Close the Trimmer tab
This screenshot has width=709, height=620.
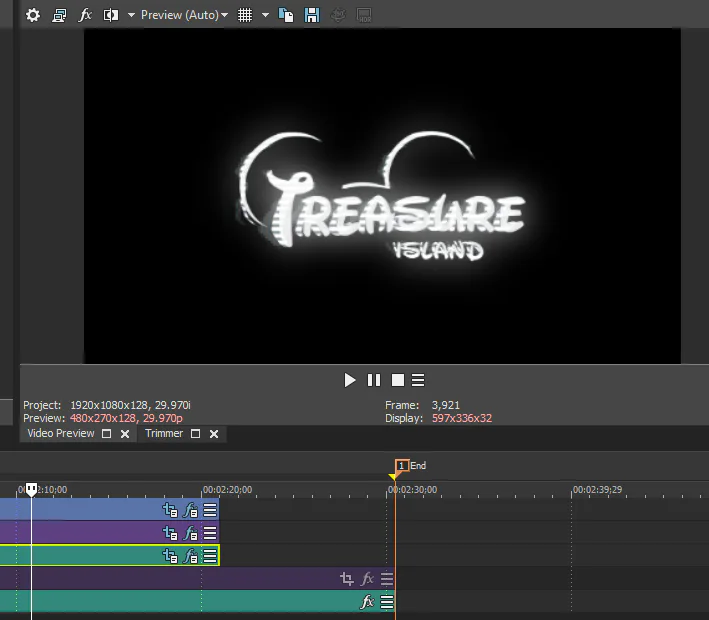click(214, 434)
